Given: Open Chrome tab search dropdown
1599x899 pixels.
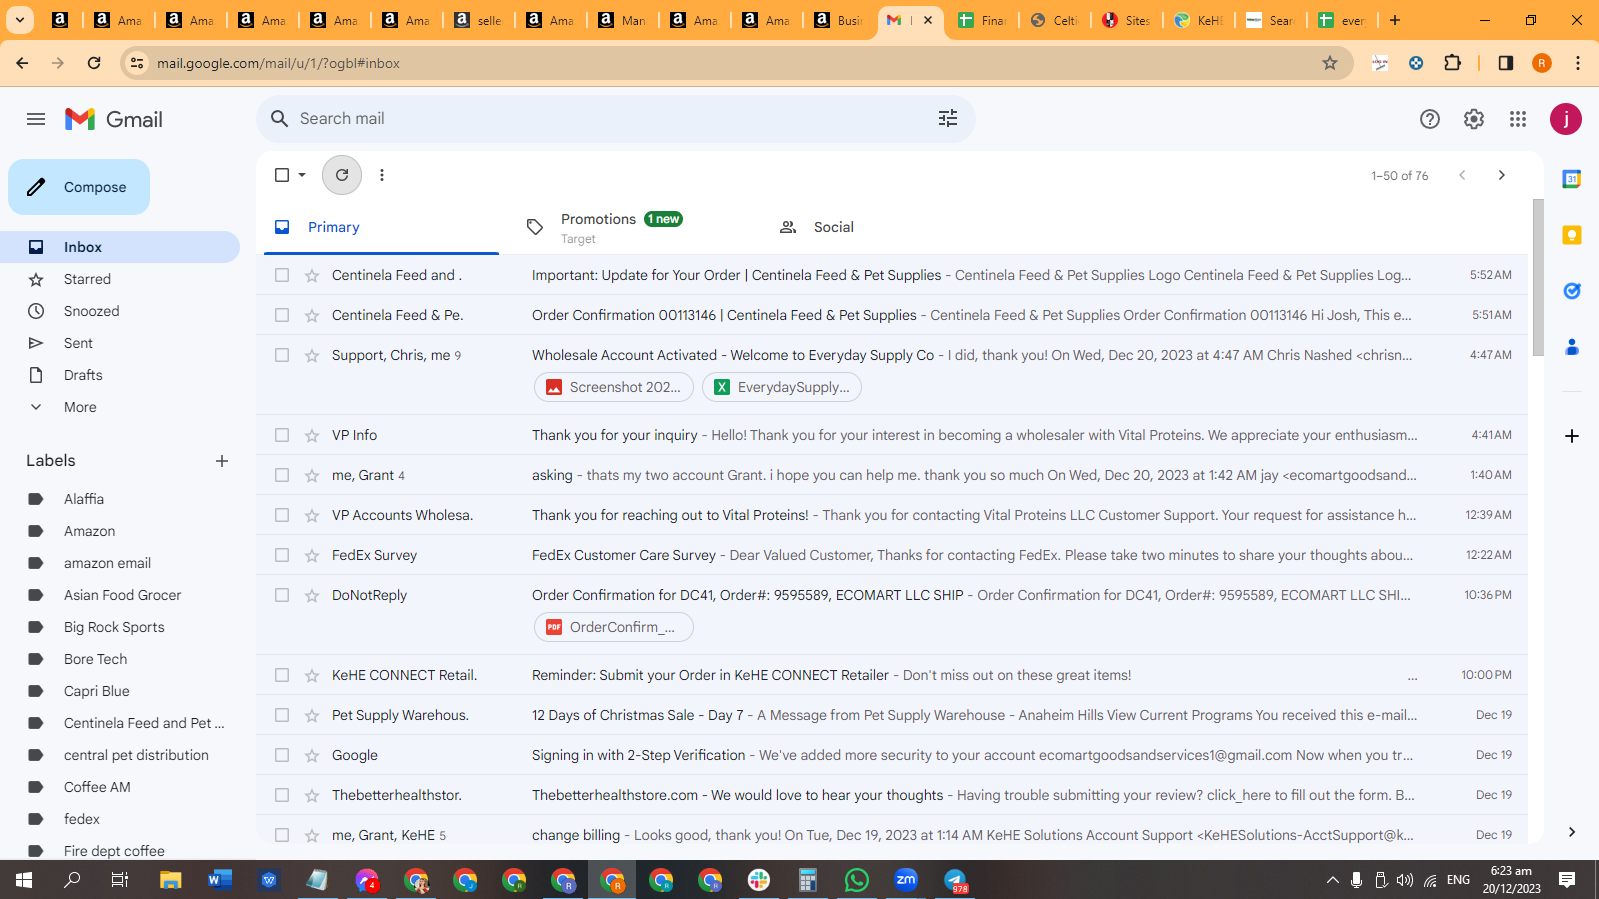Looking at the screenshot, I should tap(19, 20).
